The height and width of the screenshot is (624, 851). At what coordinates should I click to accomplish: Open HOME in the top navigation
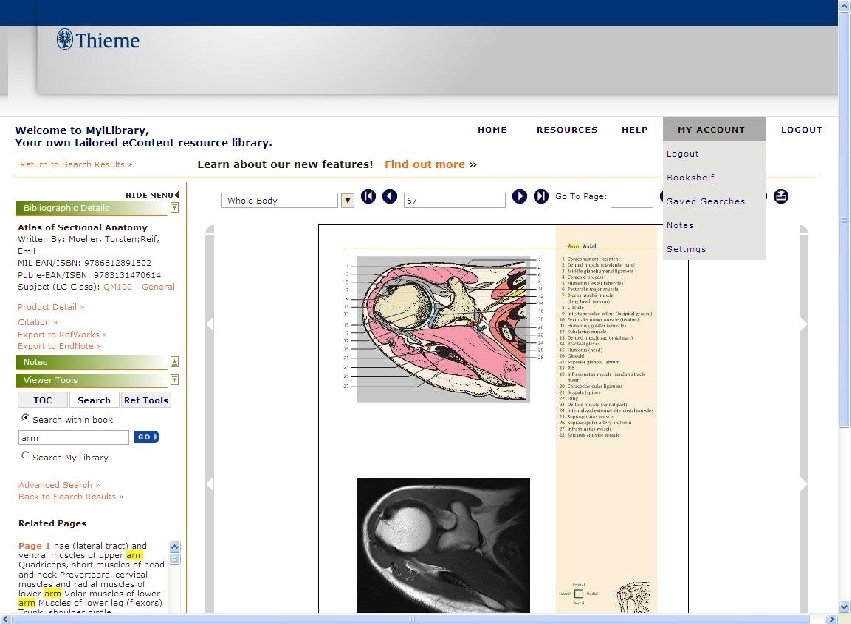tap(492, 130)
